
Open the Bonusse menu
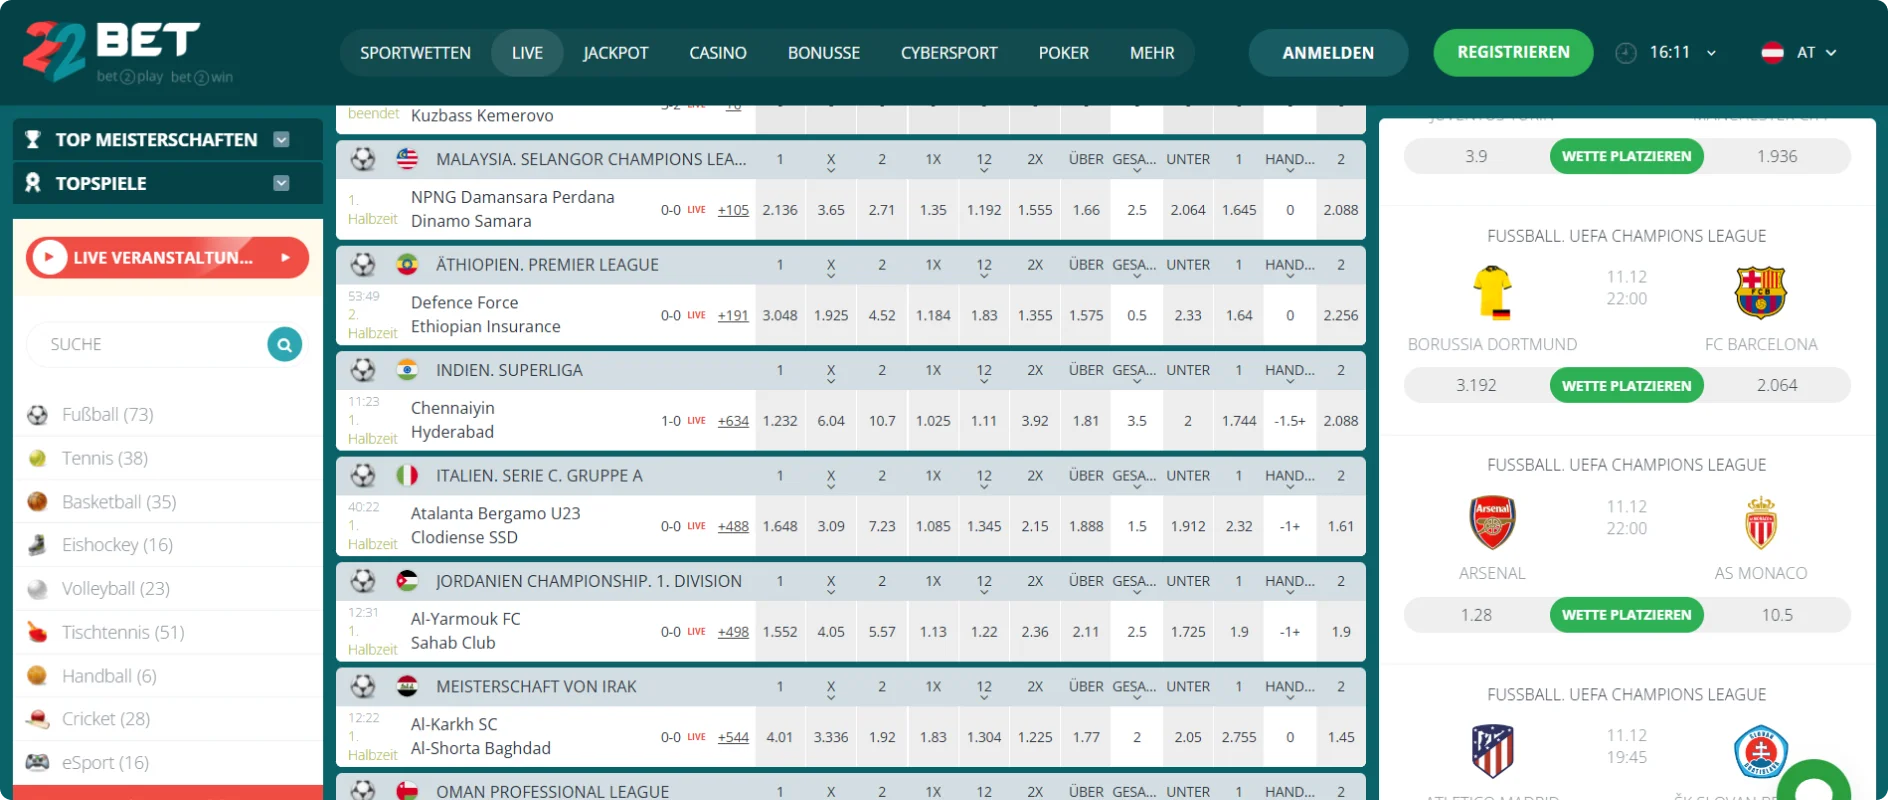tap(824, 53)
